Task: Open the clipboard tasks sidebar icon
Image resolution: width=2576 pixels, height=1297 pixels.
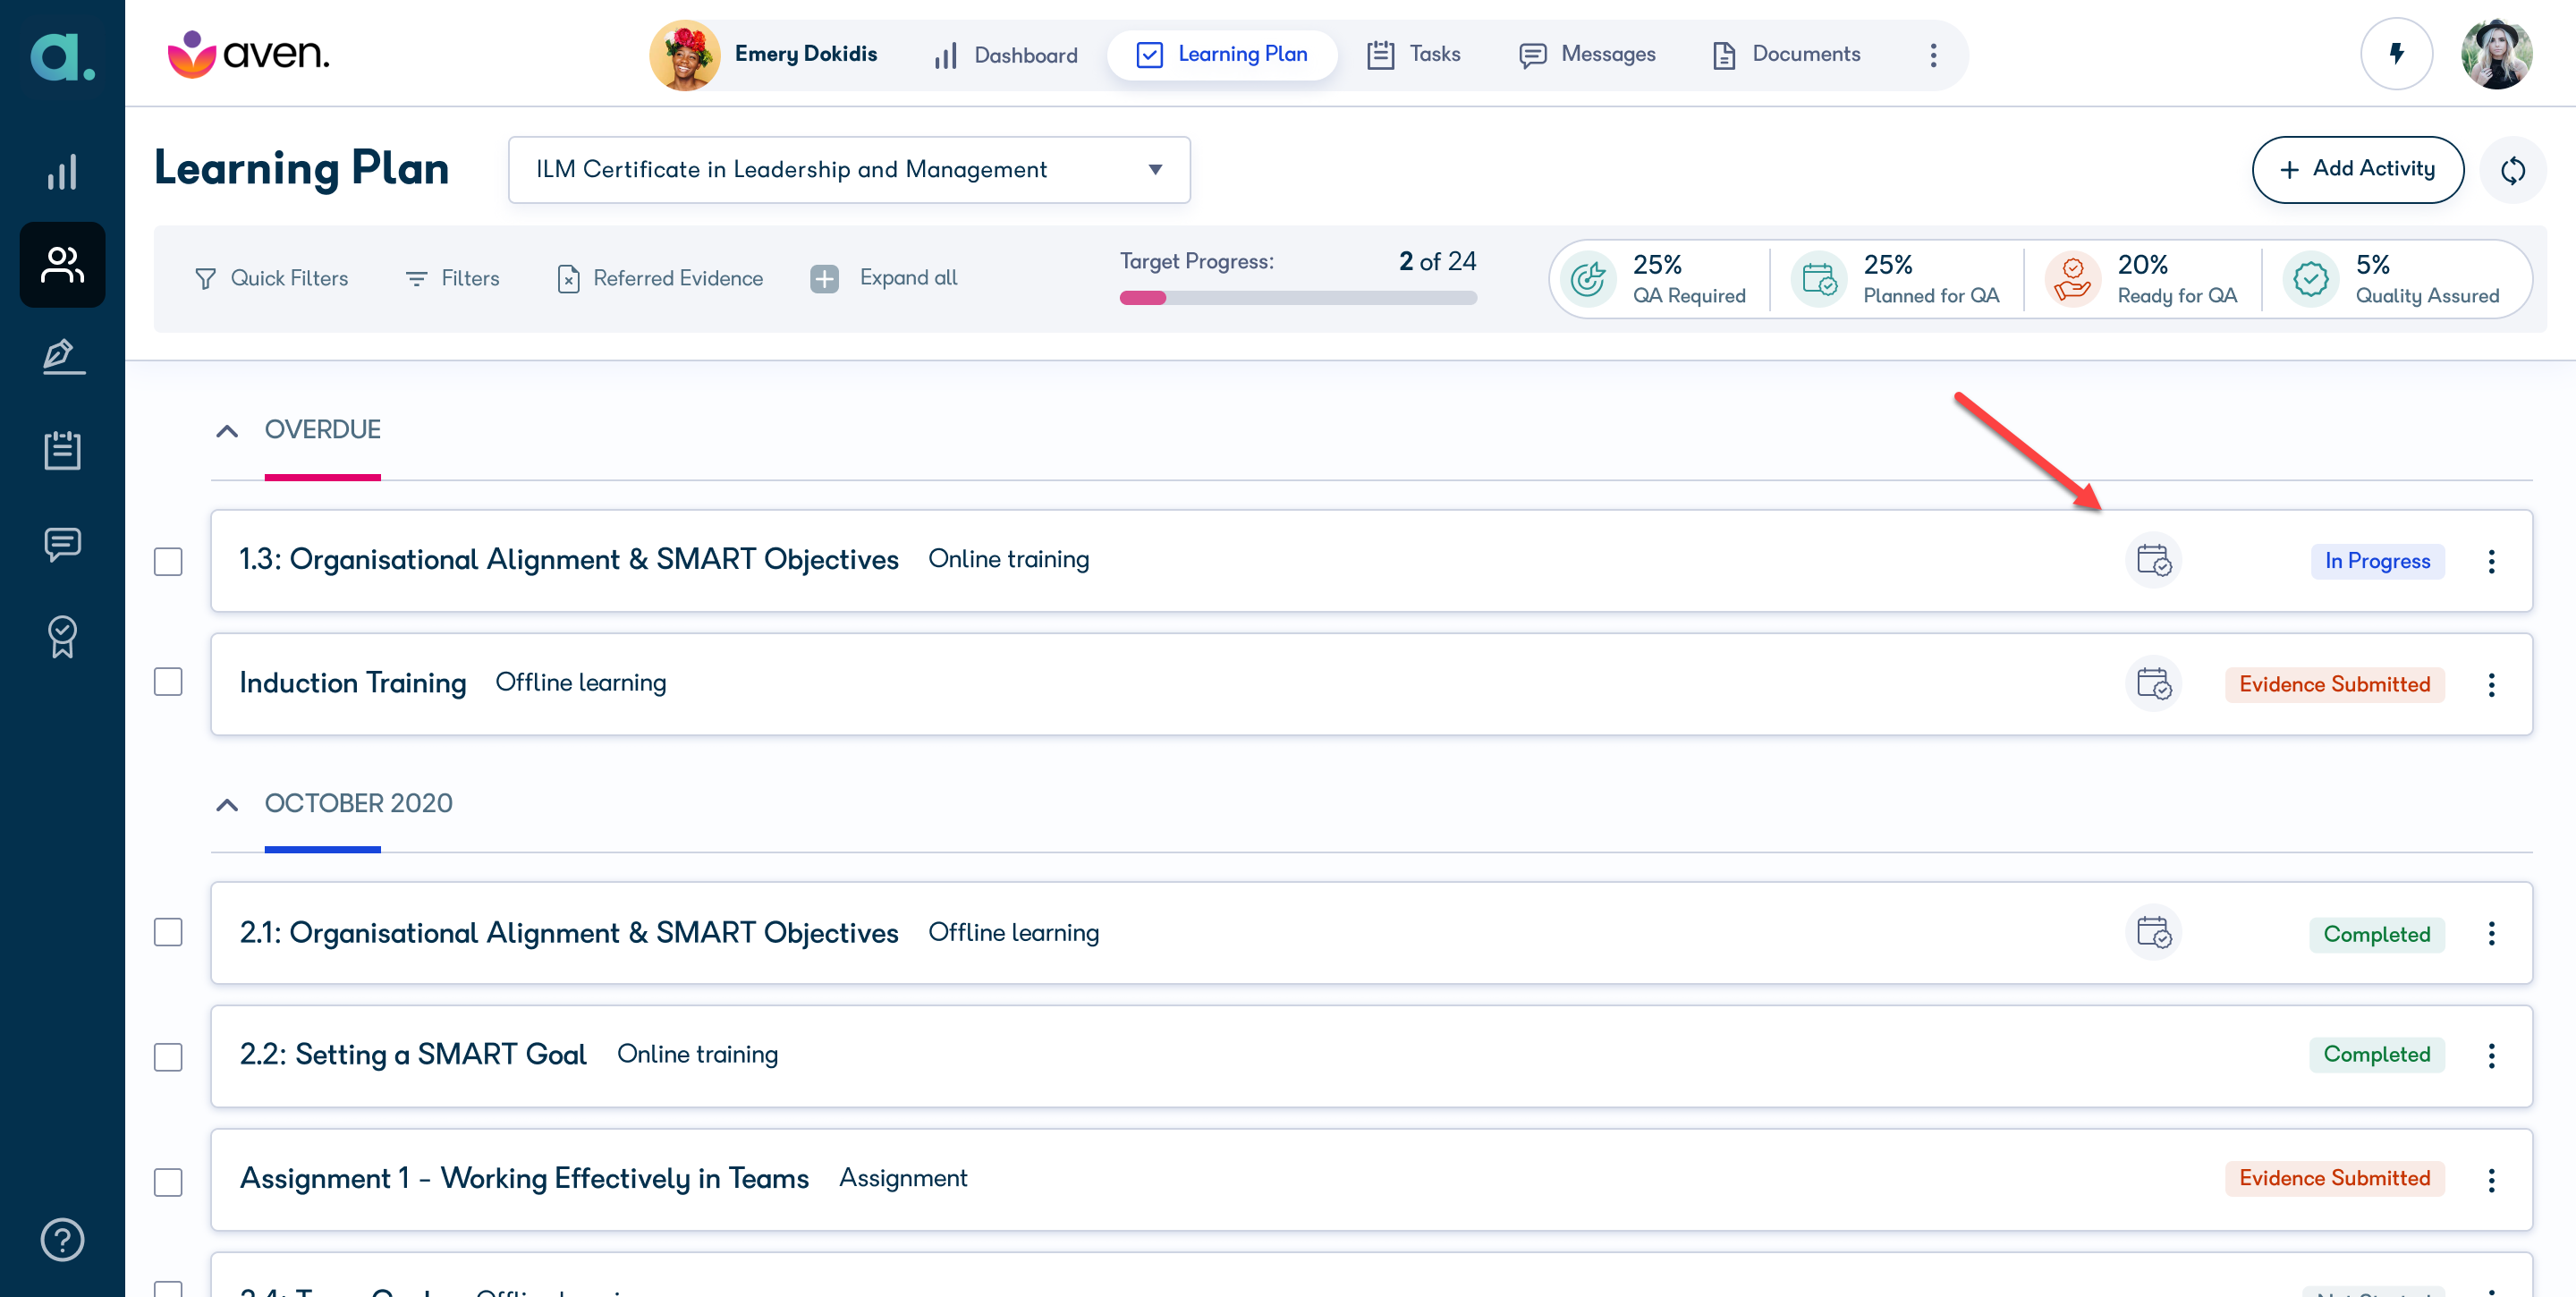Action: click(62, 450)
